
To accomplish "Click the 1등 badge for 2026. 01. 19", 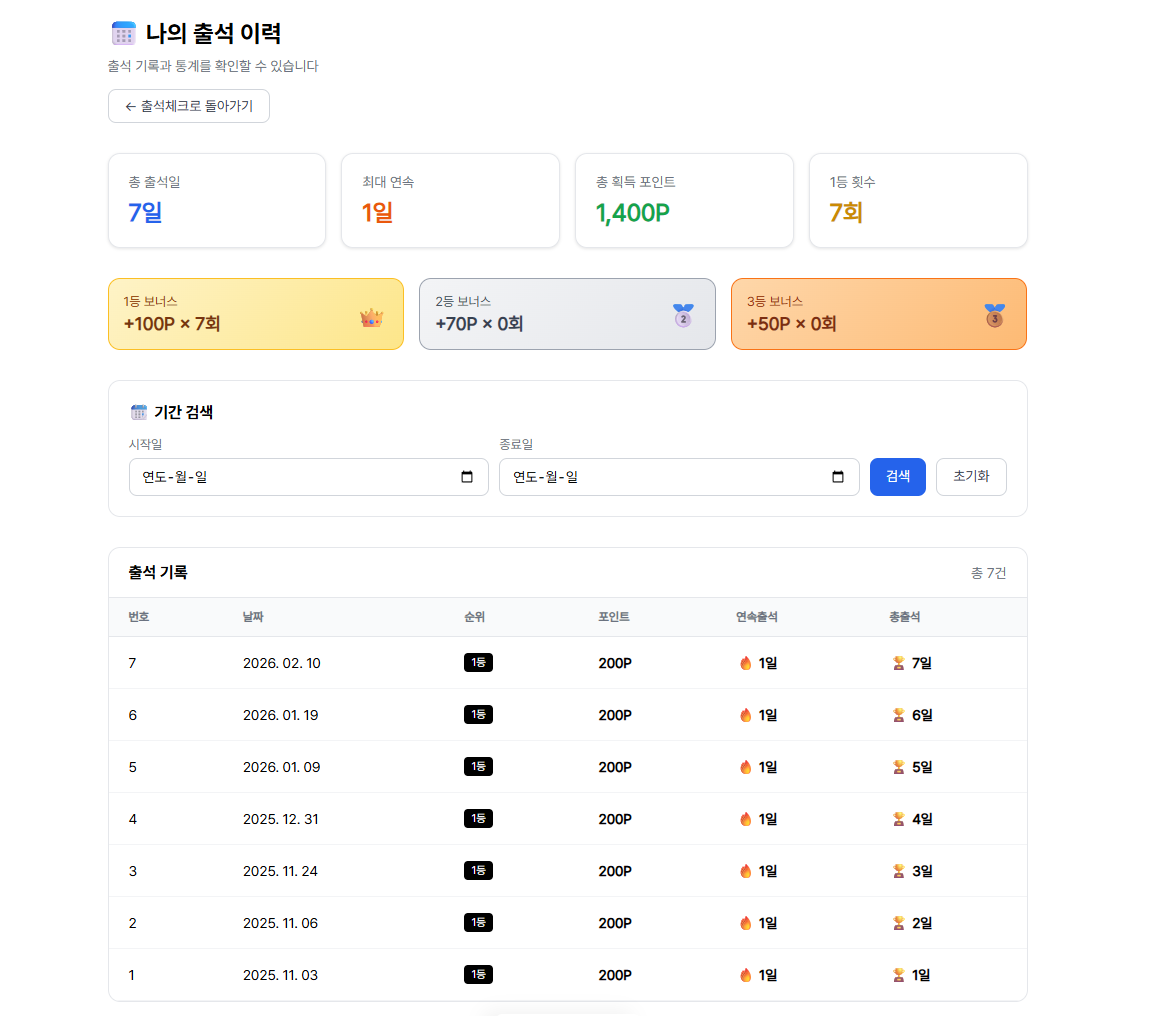I will 478,715.
